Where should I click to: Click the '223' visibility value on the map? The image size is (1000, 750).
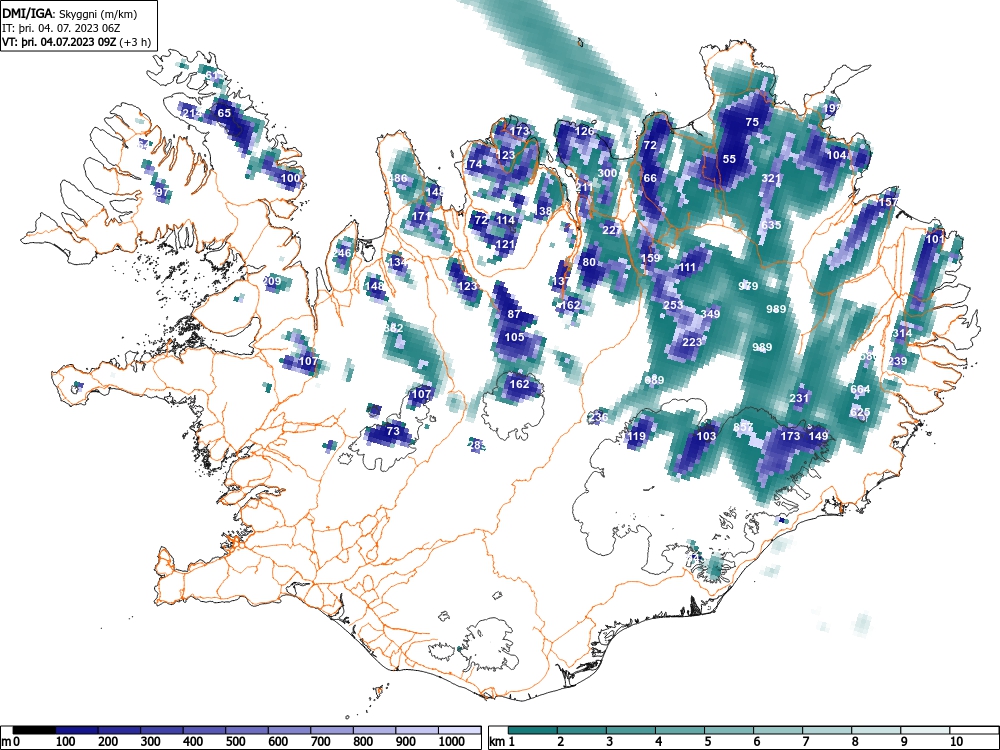(x=692, y=342)
